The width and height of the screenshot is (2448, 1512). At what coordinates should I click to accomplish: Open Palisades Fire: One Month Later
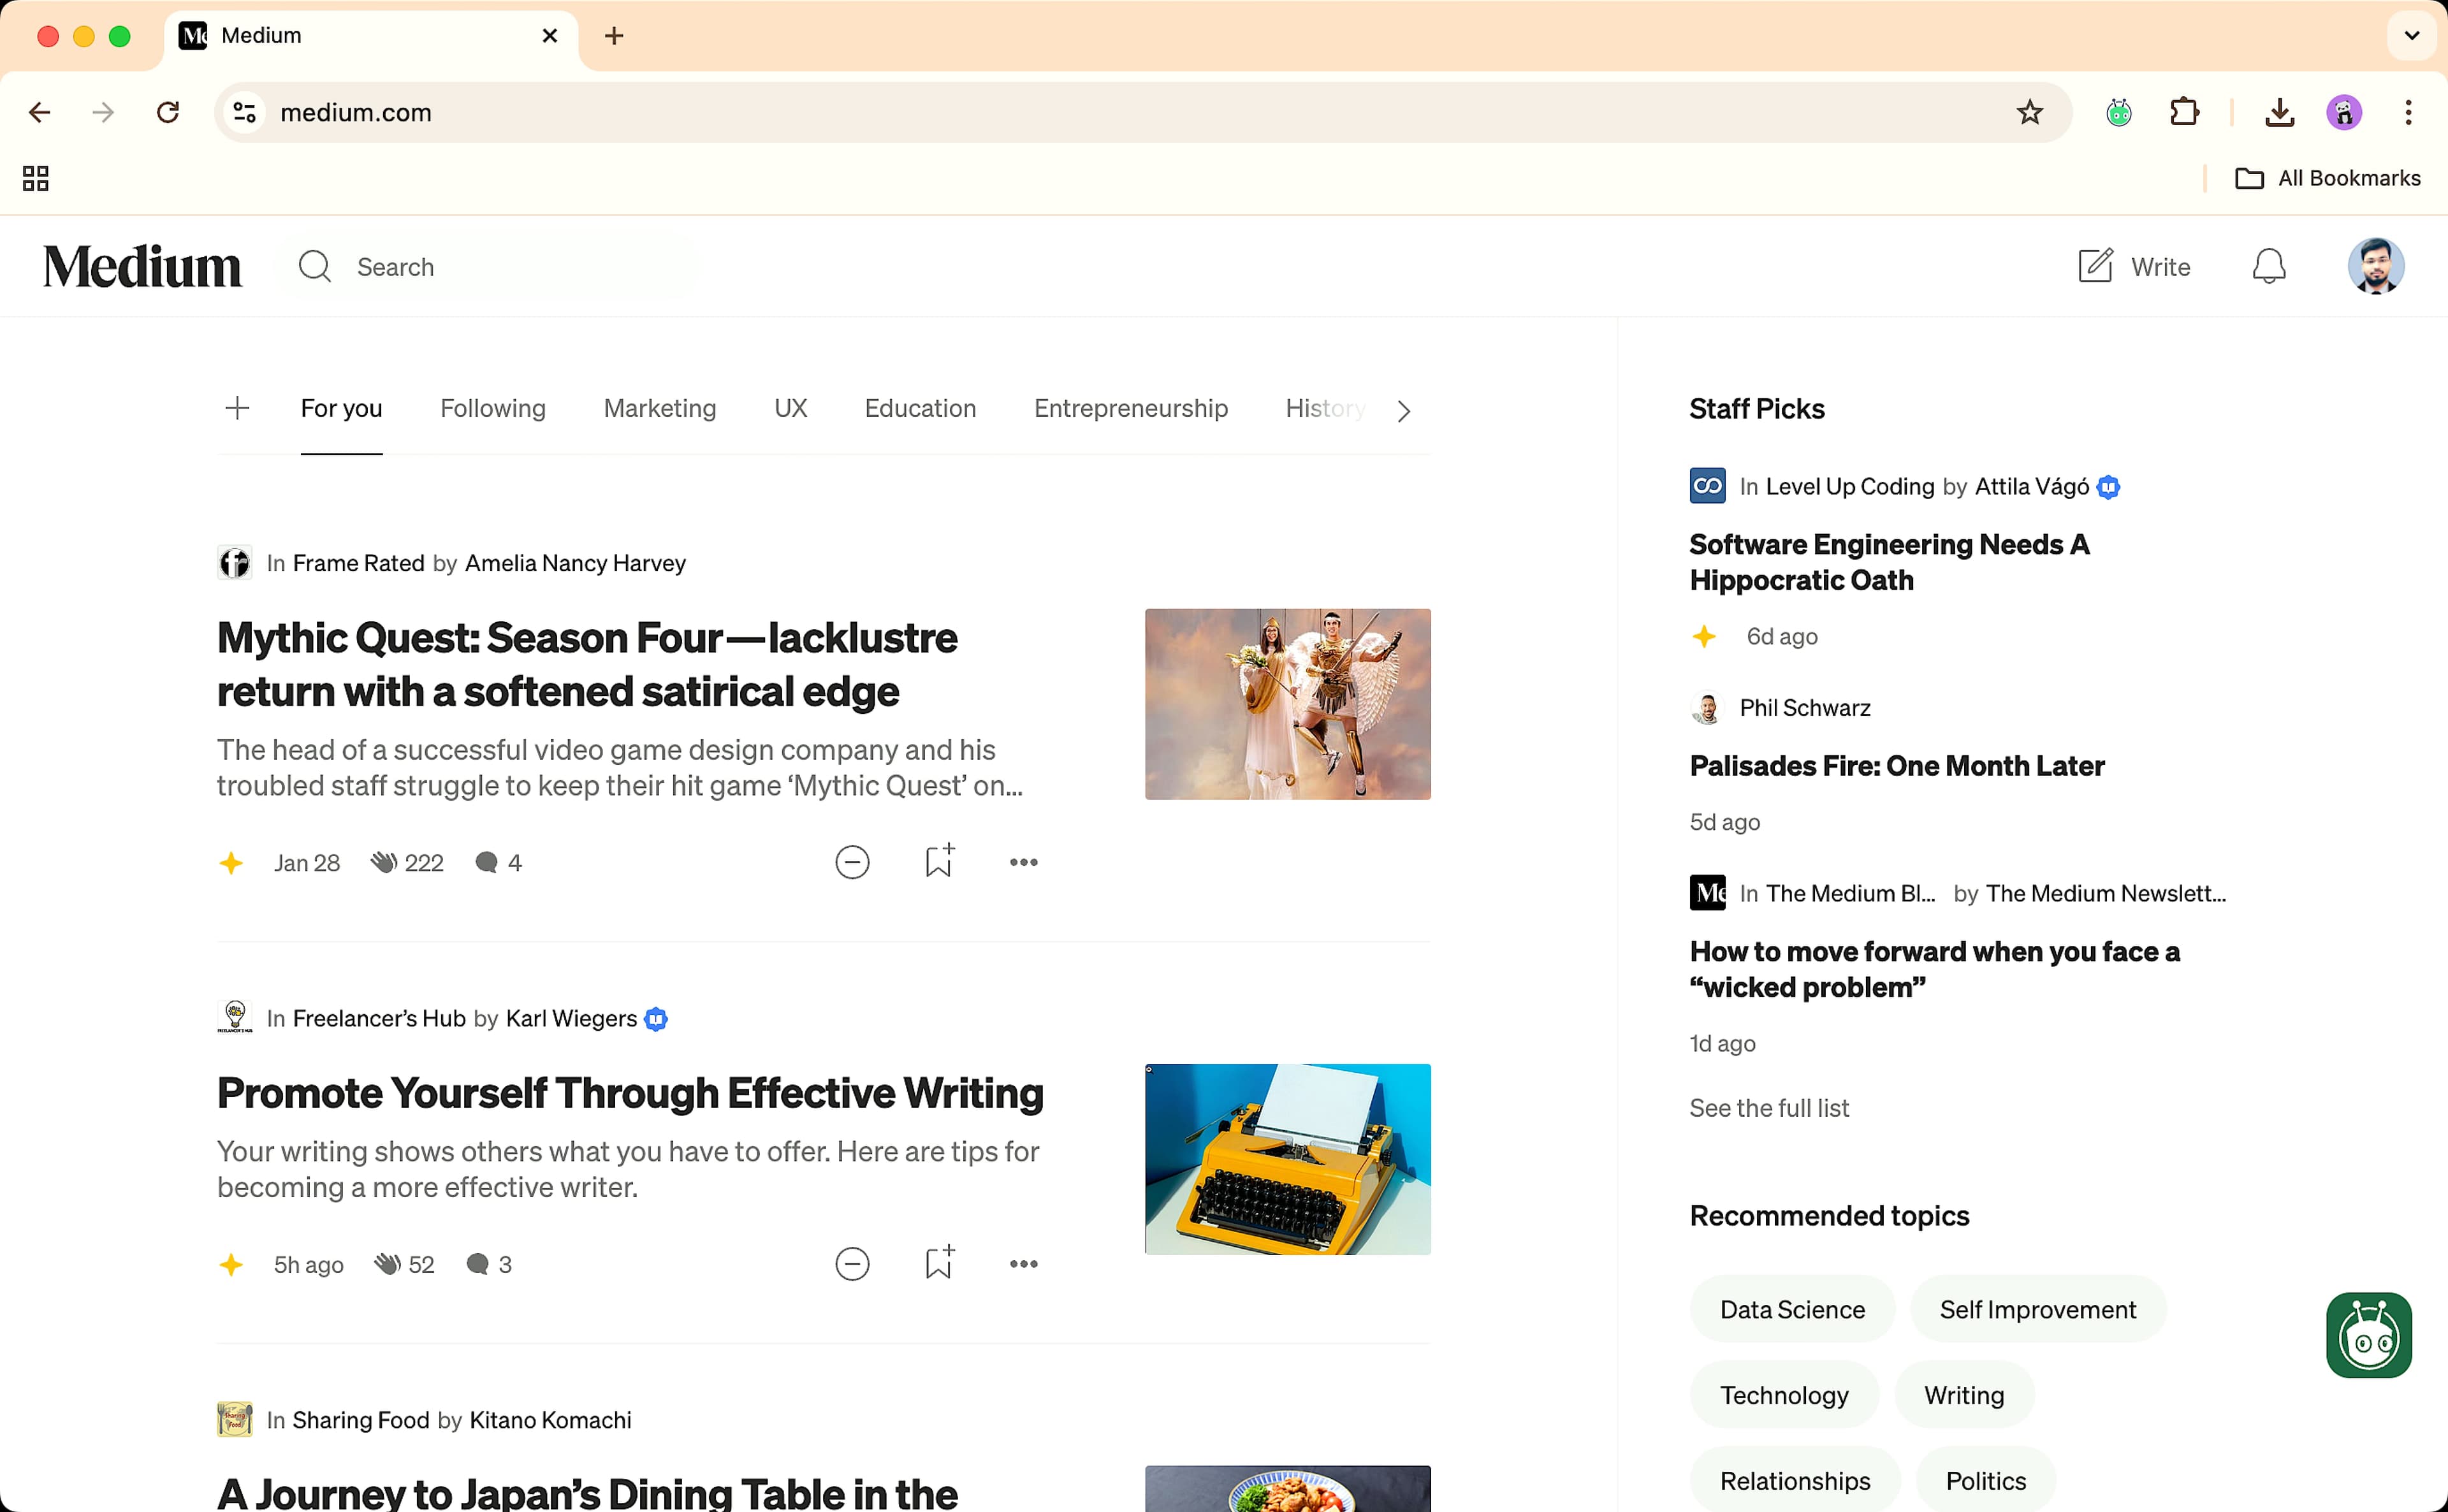coord(1896,765)
